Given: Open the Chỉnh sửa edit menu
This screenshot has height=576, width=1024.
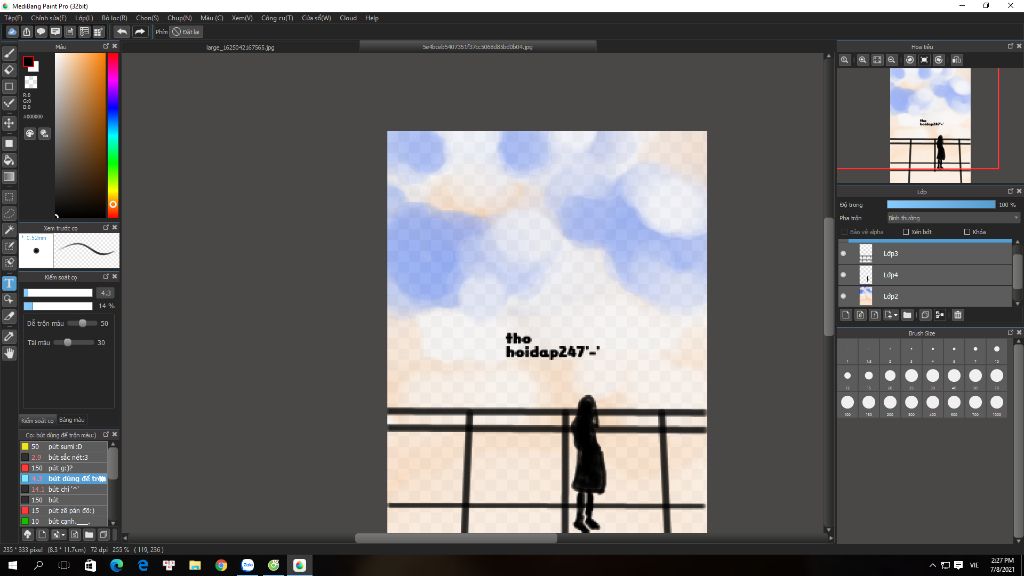Looking at the screenshot, I should (48, 18).
